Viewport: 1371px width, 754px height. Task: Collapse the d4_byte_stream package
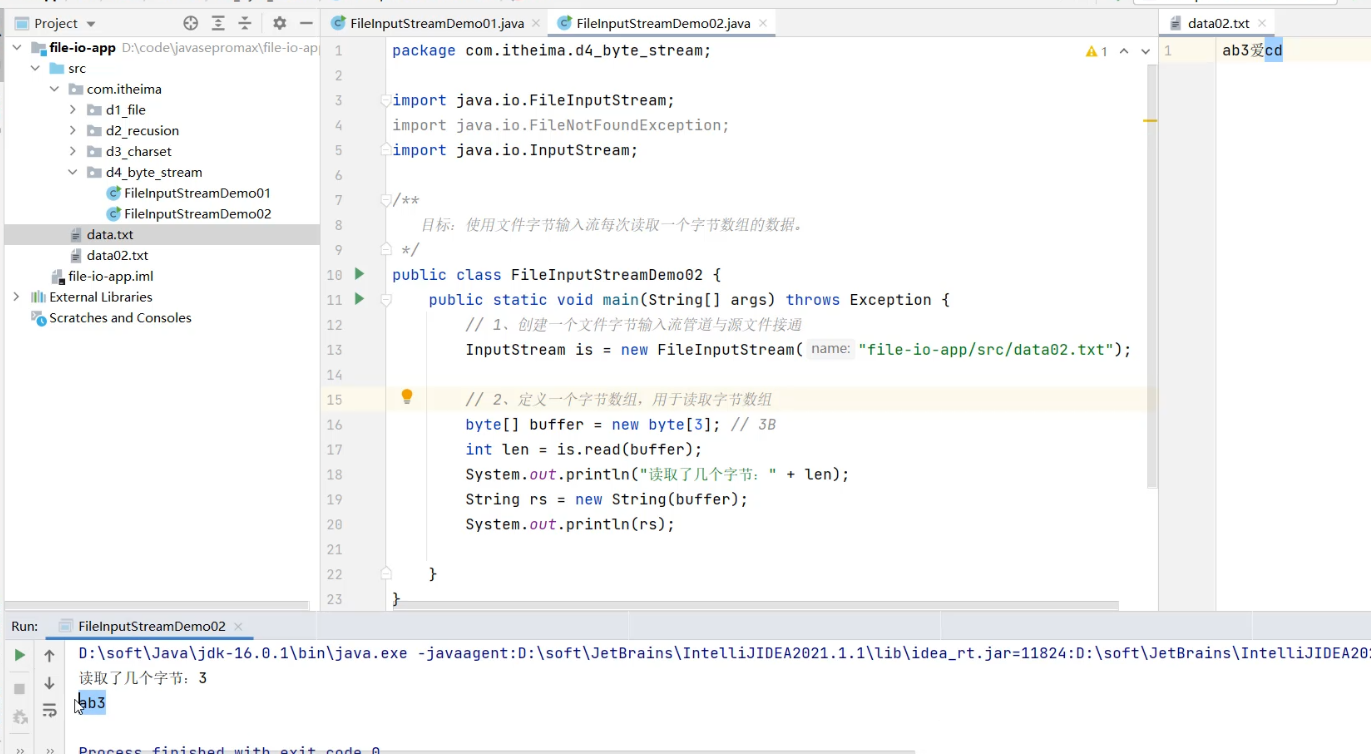(x=73, y=172)
